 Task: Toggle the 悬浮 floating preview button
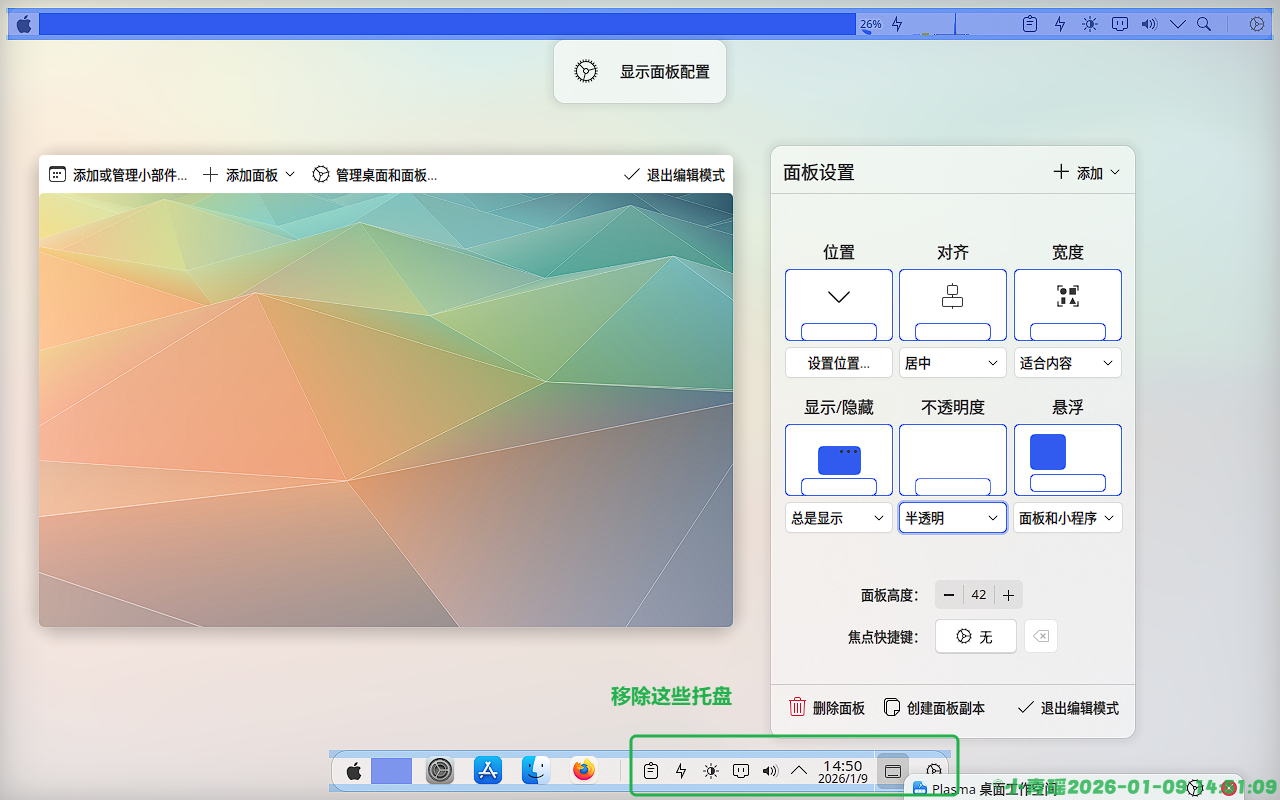(1067, 460)
